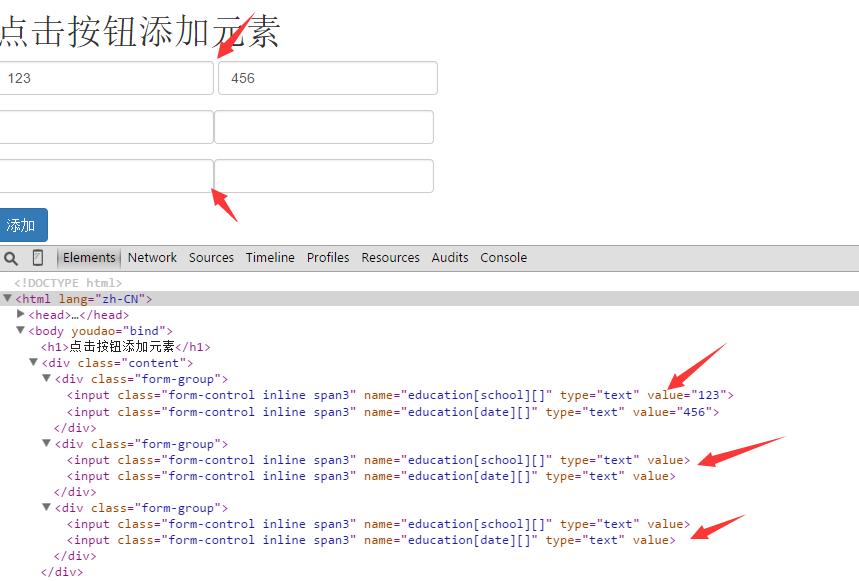Collapse the first form-group div node
Viewport: 859px width, 581px height.
click(47, 378)
